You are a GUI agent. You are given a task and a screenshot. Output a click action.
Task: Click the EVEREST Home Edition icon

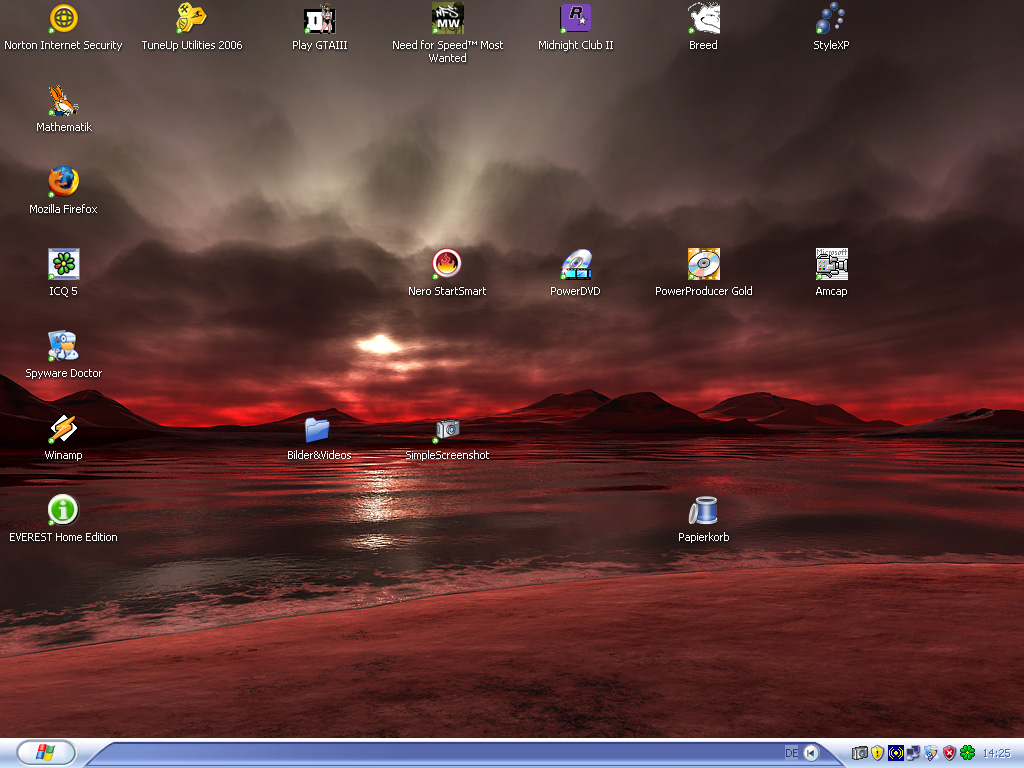tap(64, 511)
